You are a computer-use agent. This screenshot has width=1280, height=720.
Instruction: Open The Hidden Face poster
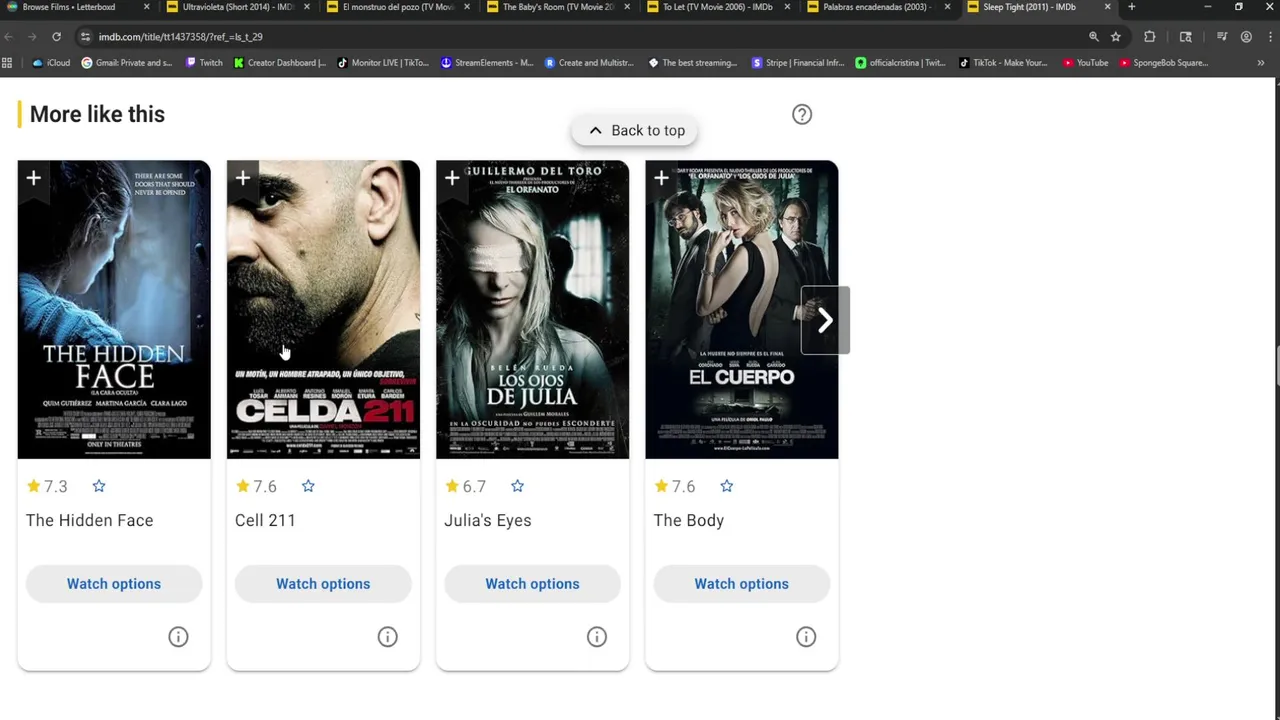click(x=114, y=310)
